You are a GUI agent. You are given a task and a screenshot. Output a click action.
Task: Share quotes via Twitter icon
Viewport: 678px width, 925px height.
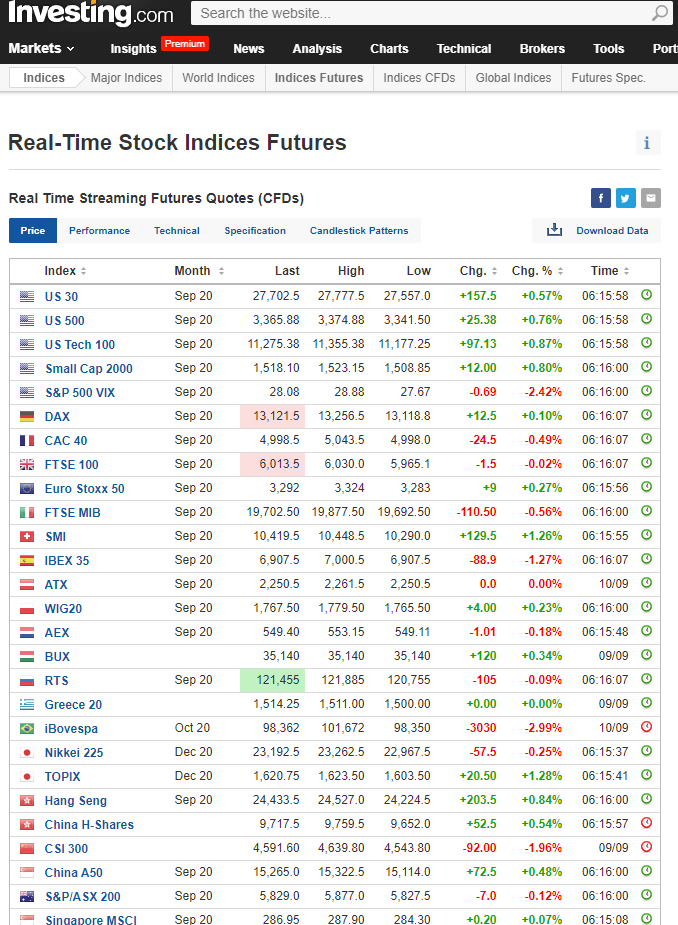pos(626,198)
